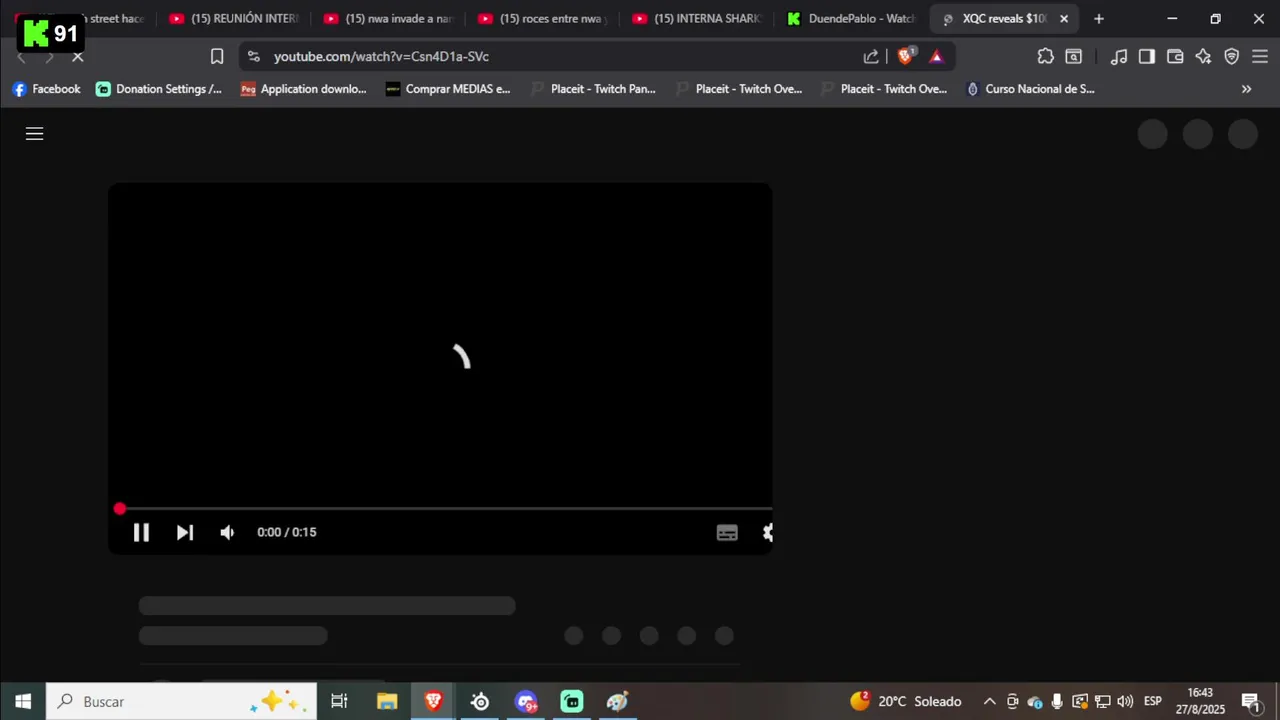The image size is (1280, 720).
Task: Switch to roces entre nwa tab
Action: coord(543,19)
